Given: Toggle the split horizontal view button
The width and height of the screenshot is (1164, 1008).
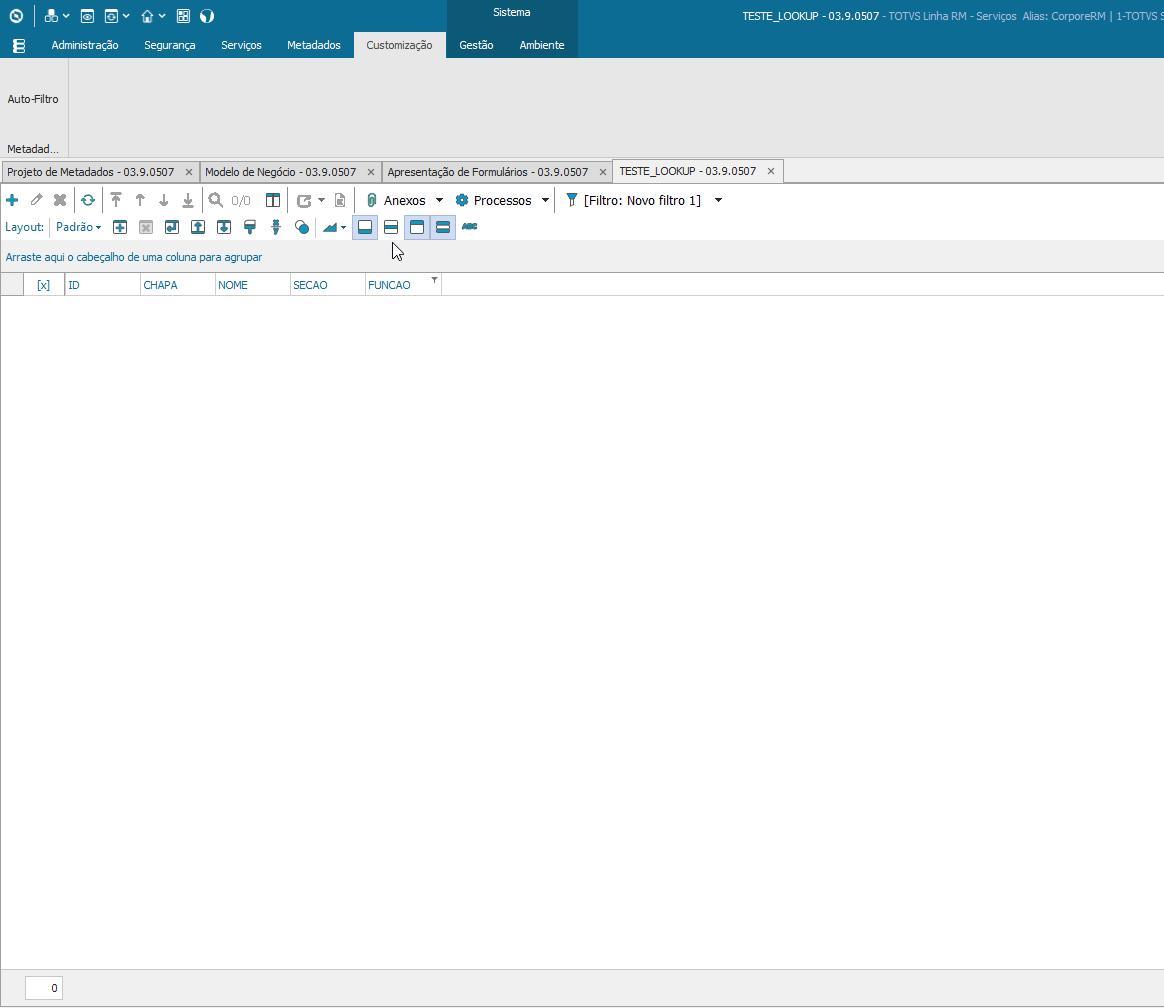Looking at the screenshot, I should (391, 227).
